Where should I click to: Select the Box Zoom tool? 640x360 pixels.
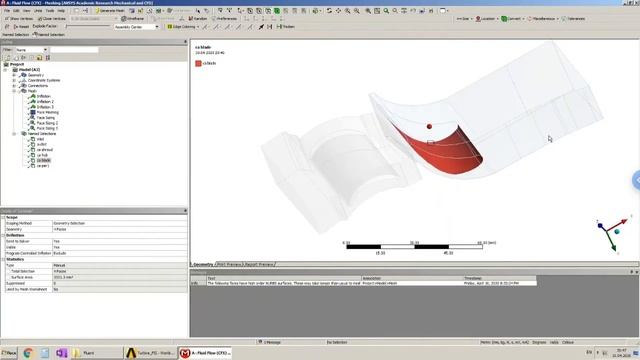click(x=357, y=11)
